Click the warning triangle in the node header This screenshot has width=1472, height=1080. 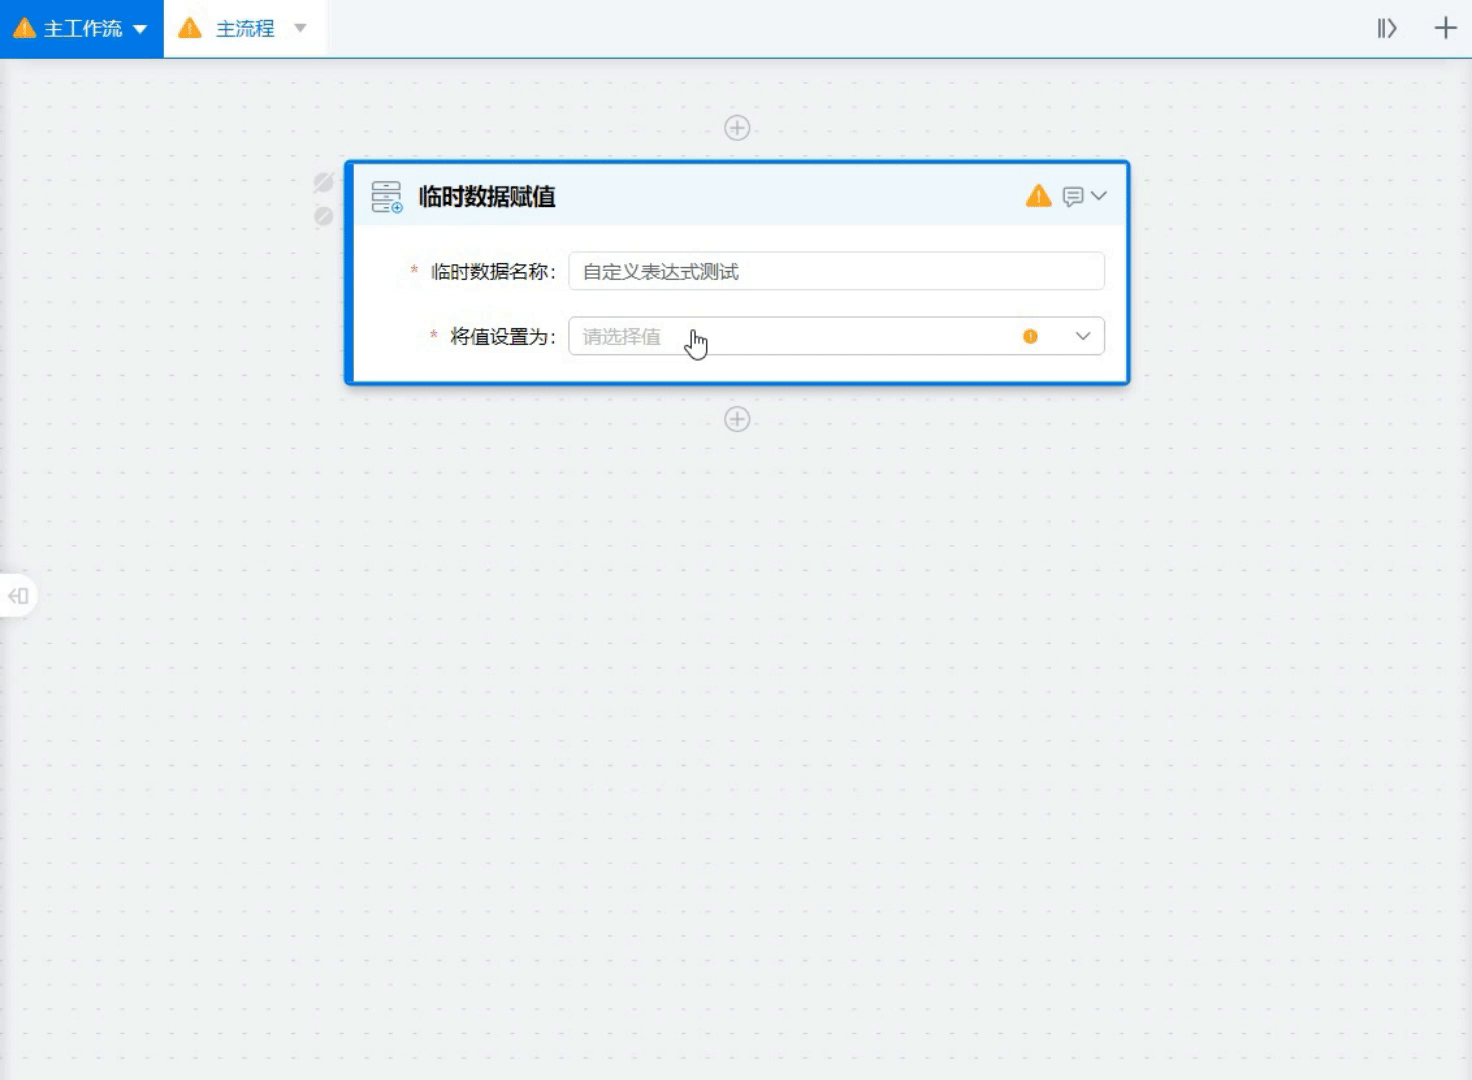(1038, 196)
